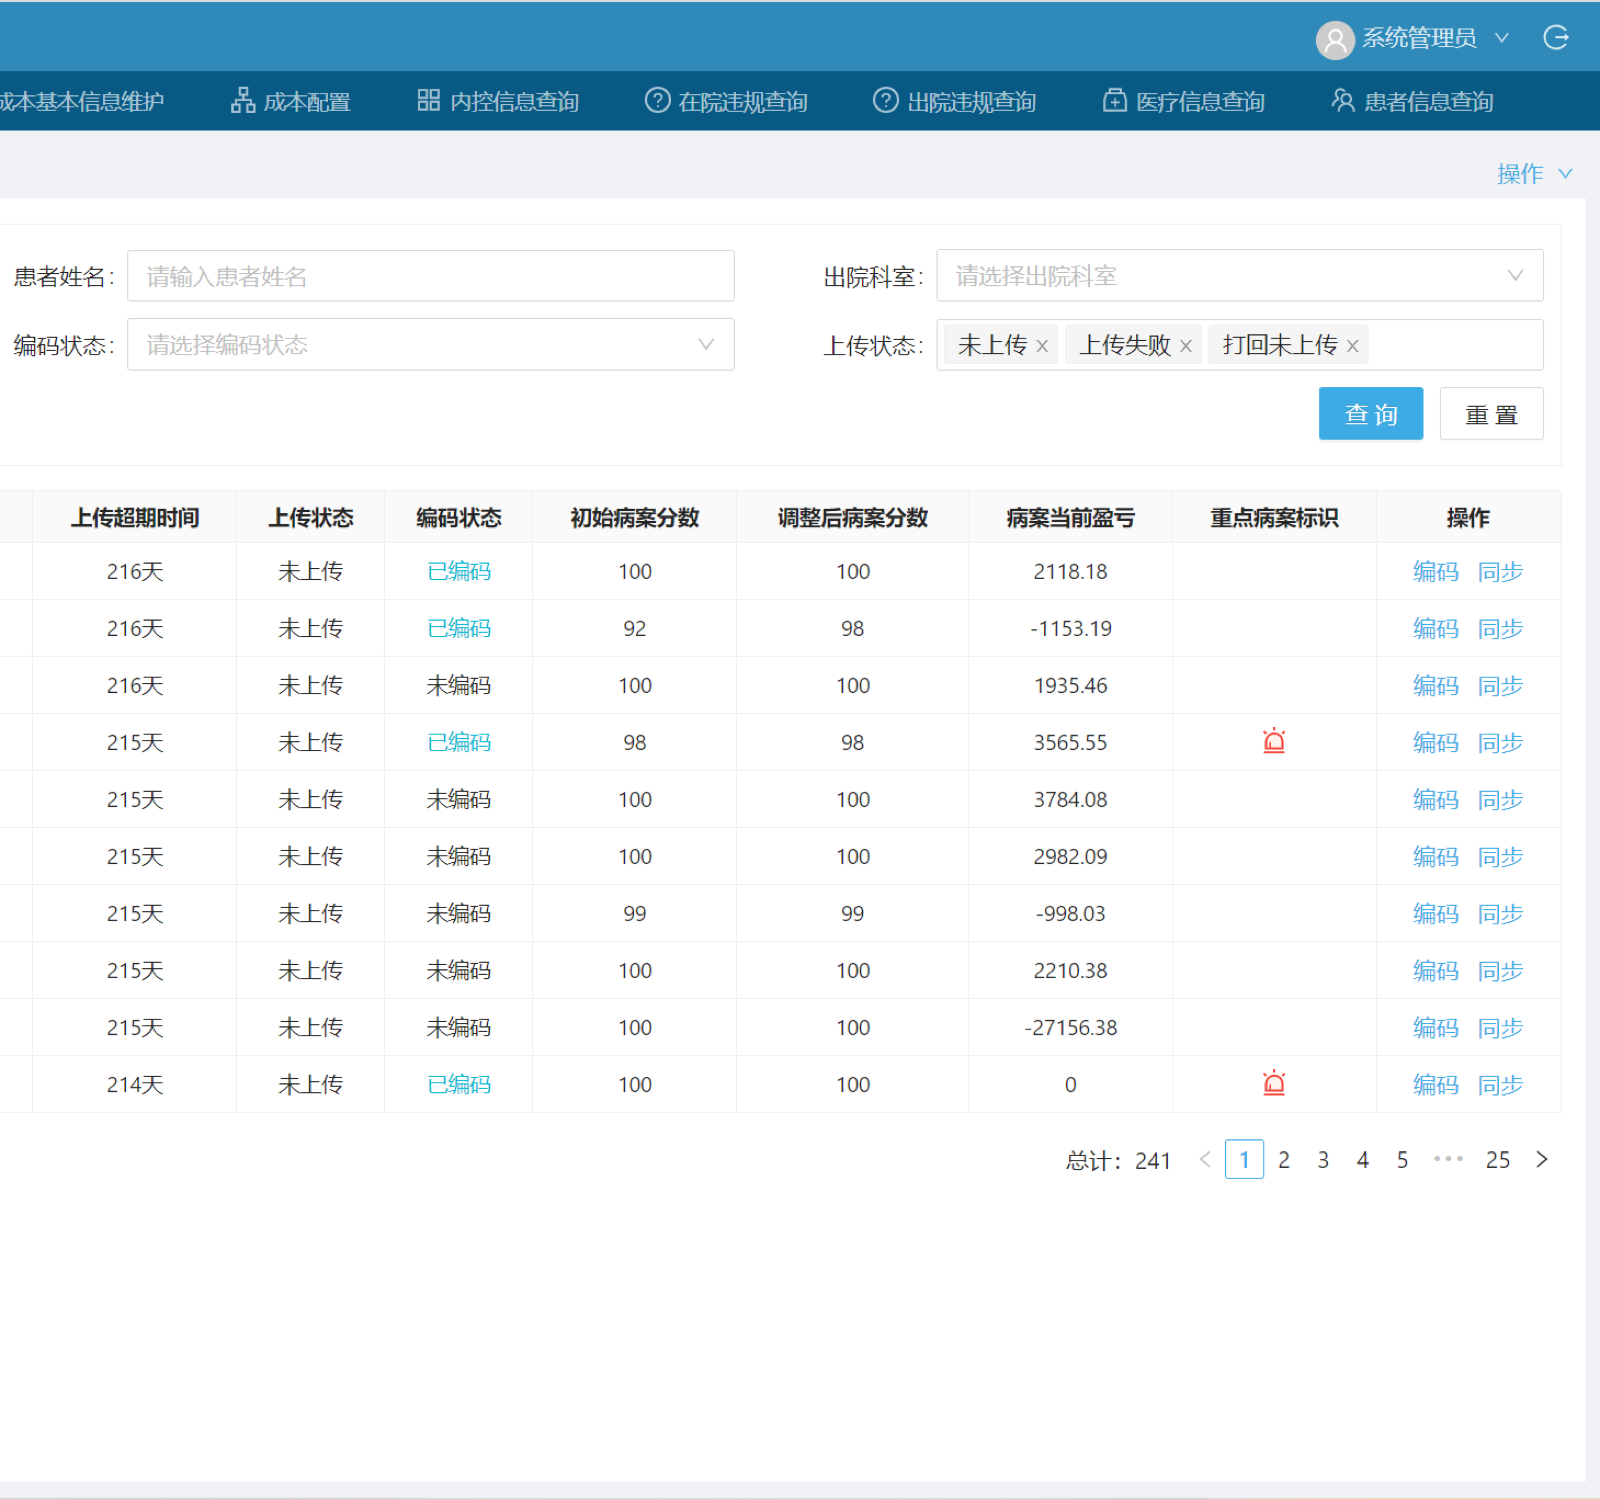Click 编码 link in the -1153.19 row
This screenshot has height=1499, width=1600.
1436,628
